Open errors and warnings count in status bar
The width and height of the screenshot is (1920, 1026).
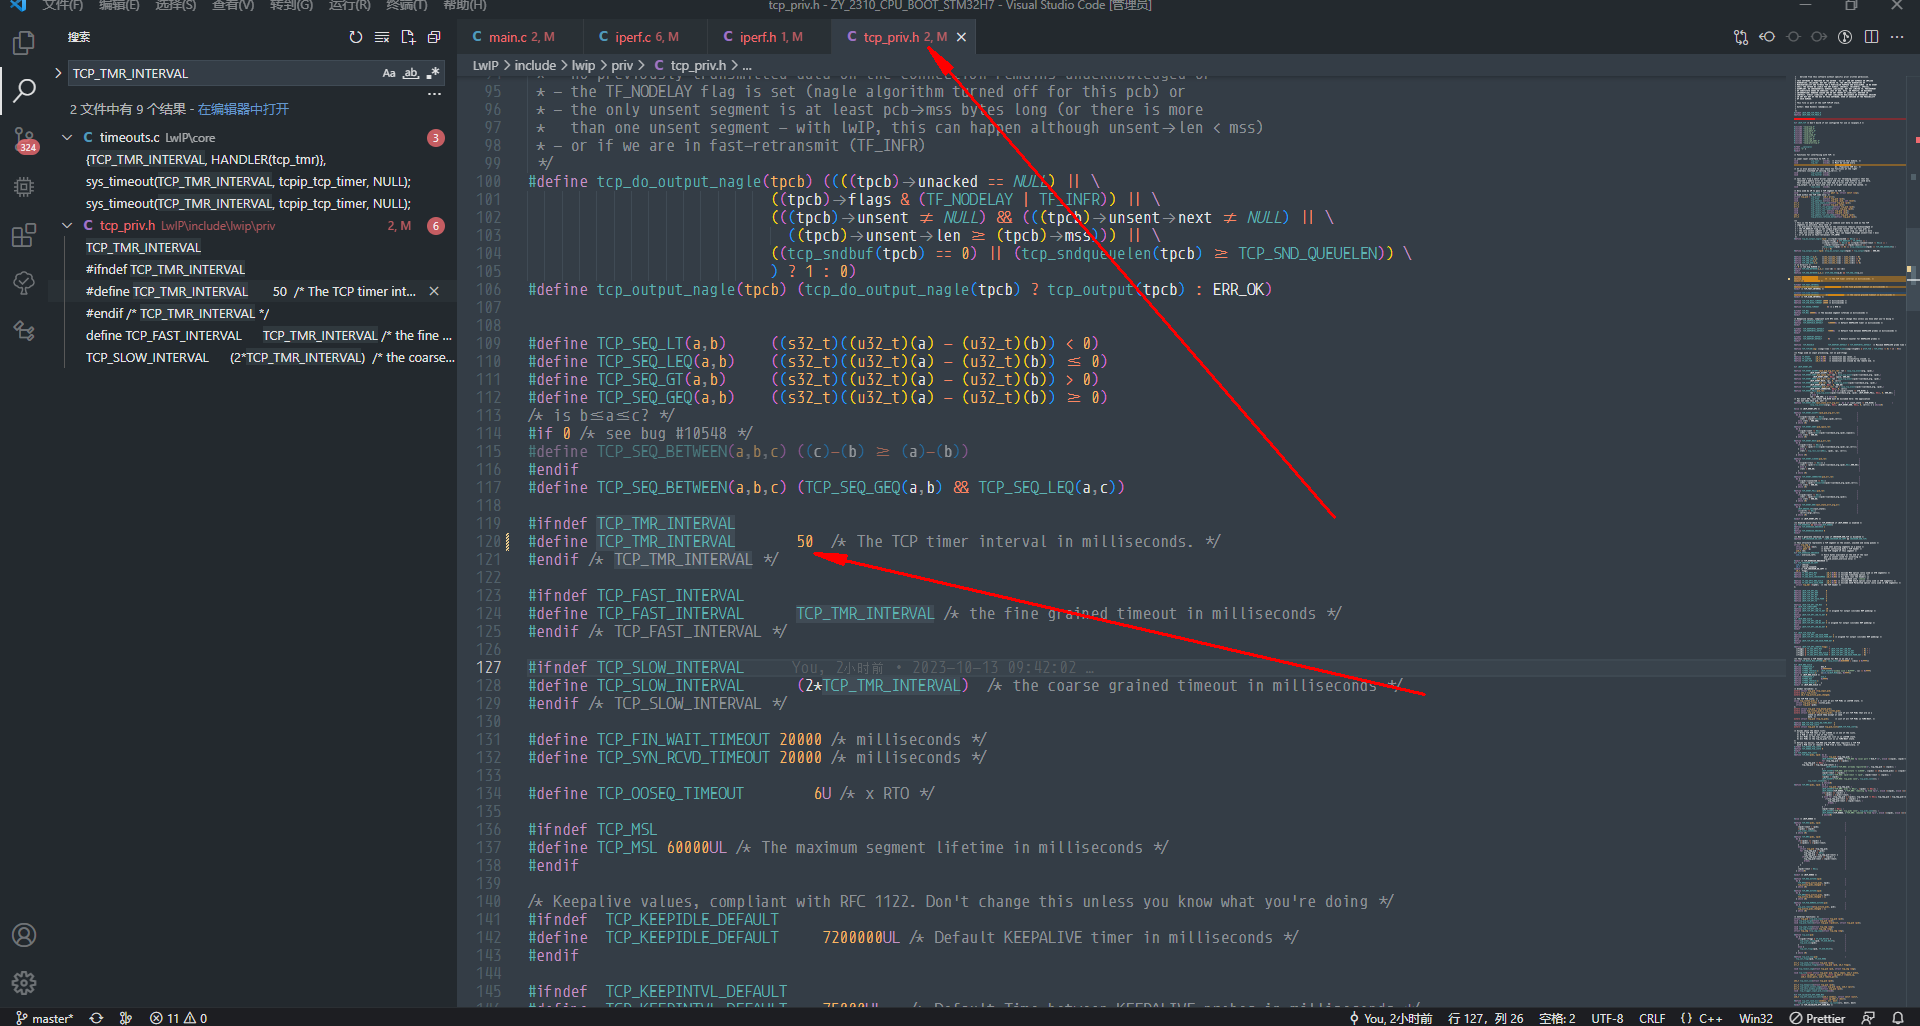(x=178, y=1018)
